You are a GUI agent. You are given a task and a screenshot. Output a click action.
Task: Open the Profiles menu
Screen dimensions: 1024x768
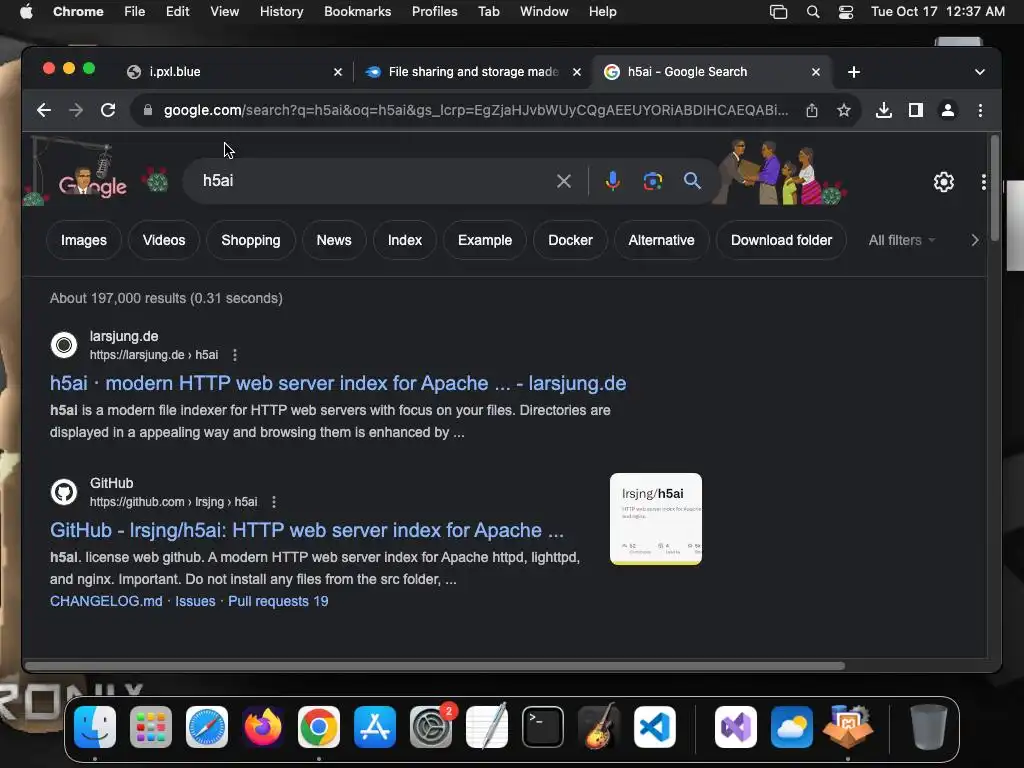tap(434, 12)
